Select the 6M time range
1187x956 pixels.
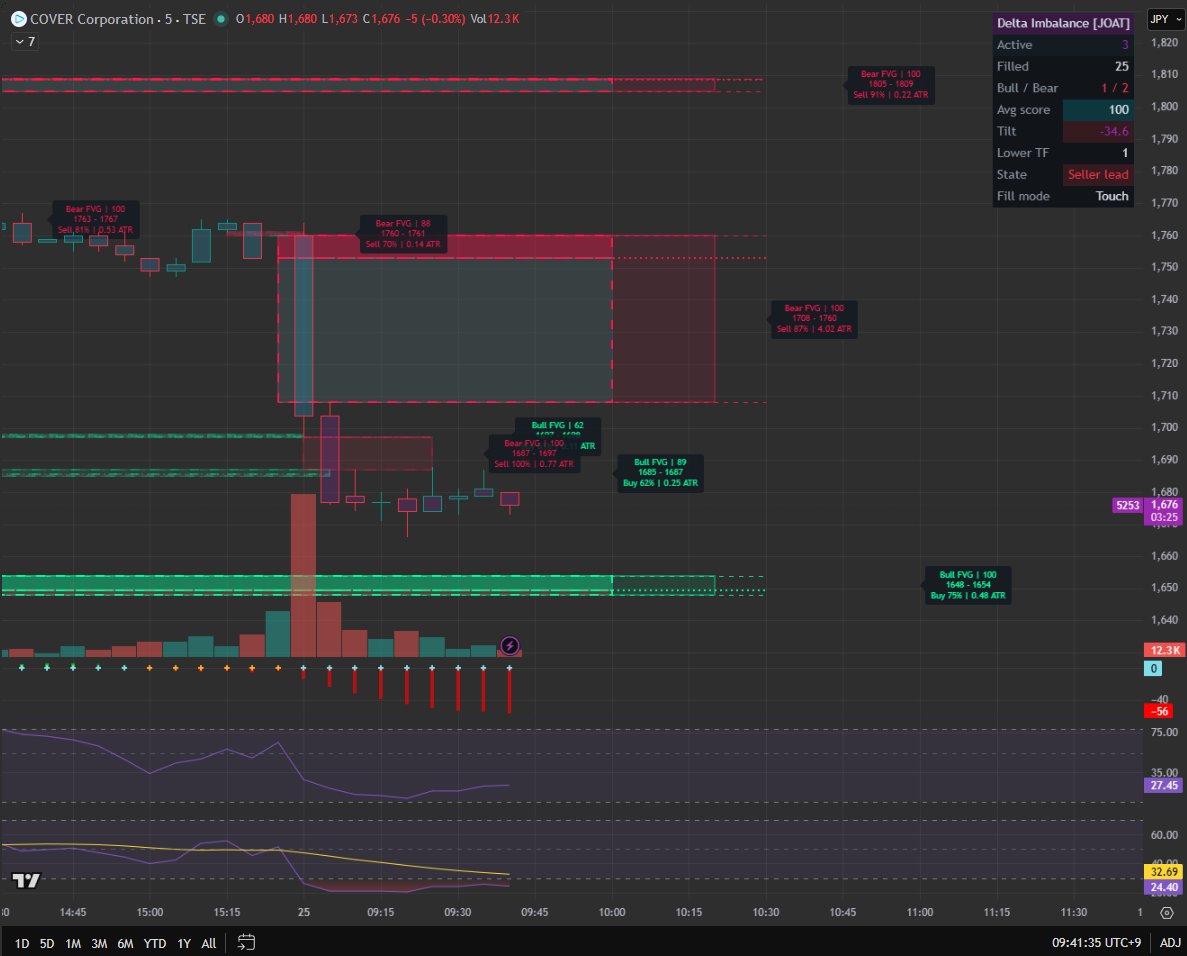point(126,943)
